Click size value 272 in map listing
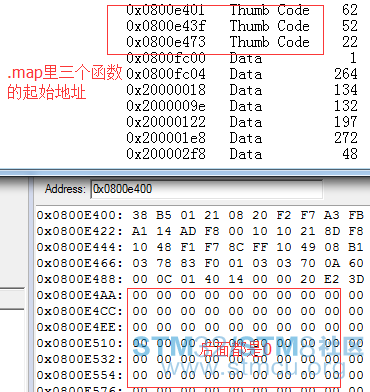 coord(346,138)
